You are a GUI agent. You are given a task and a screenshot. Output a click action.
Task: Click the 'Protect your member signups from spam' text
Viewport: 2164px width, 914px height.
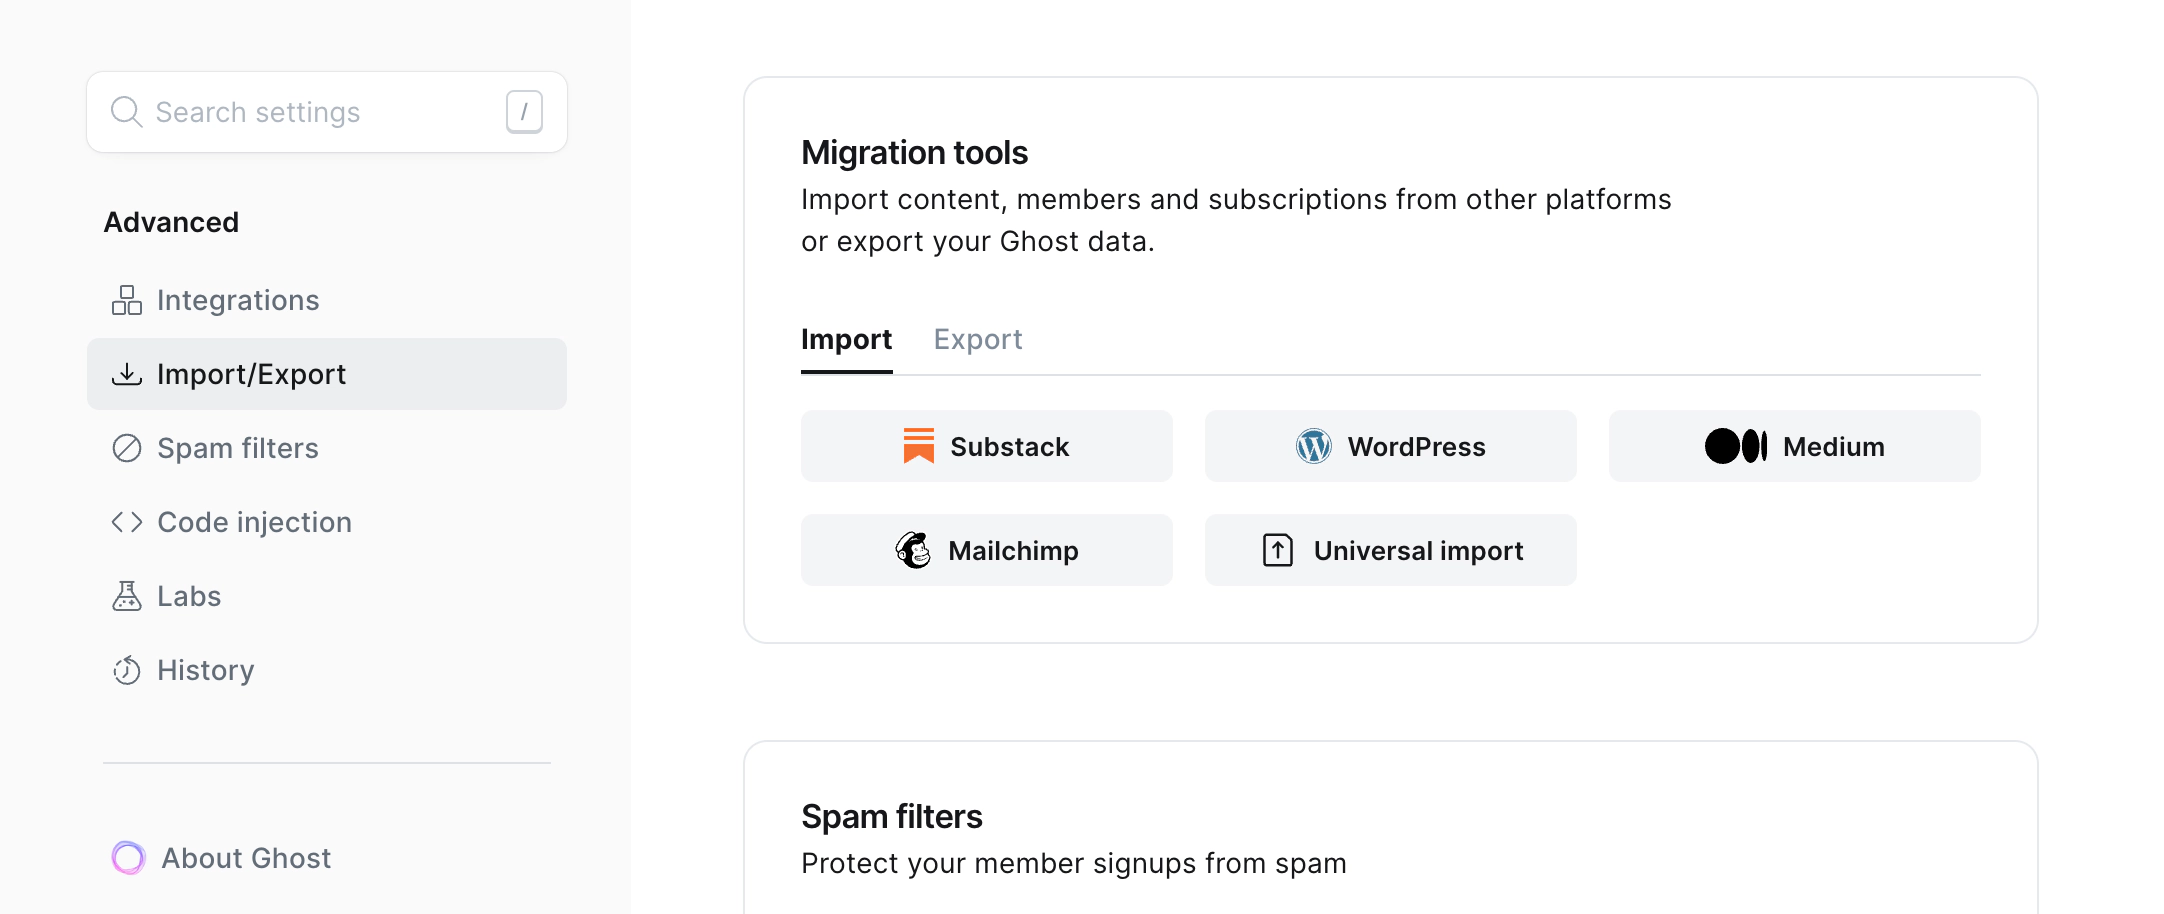pos(1074,863)
